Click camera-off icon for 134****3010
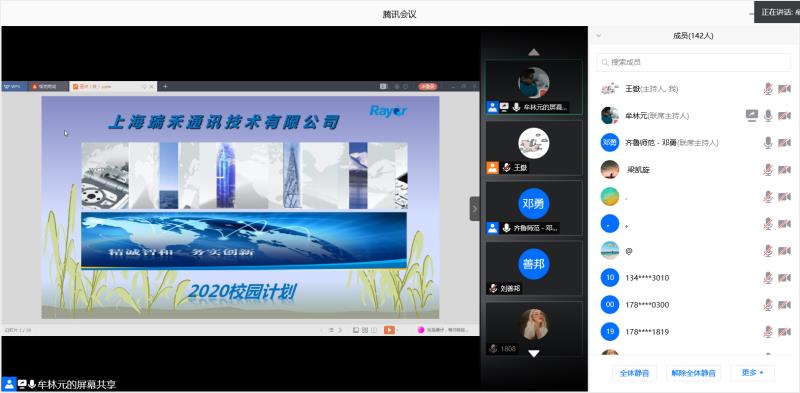 pyautogui.click(x=784, y=278)
